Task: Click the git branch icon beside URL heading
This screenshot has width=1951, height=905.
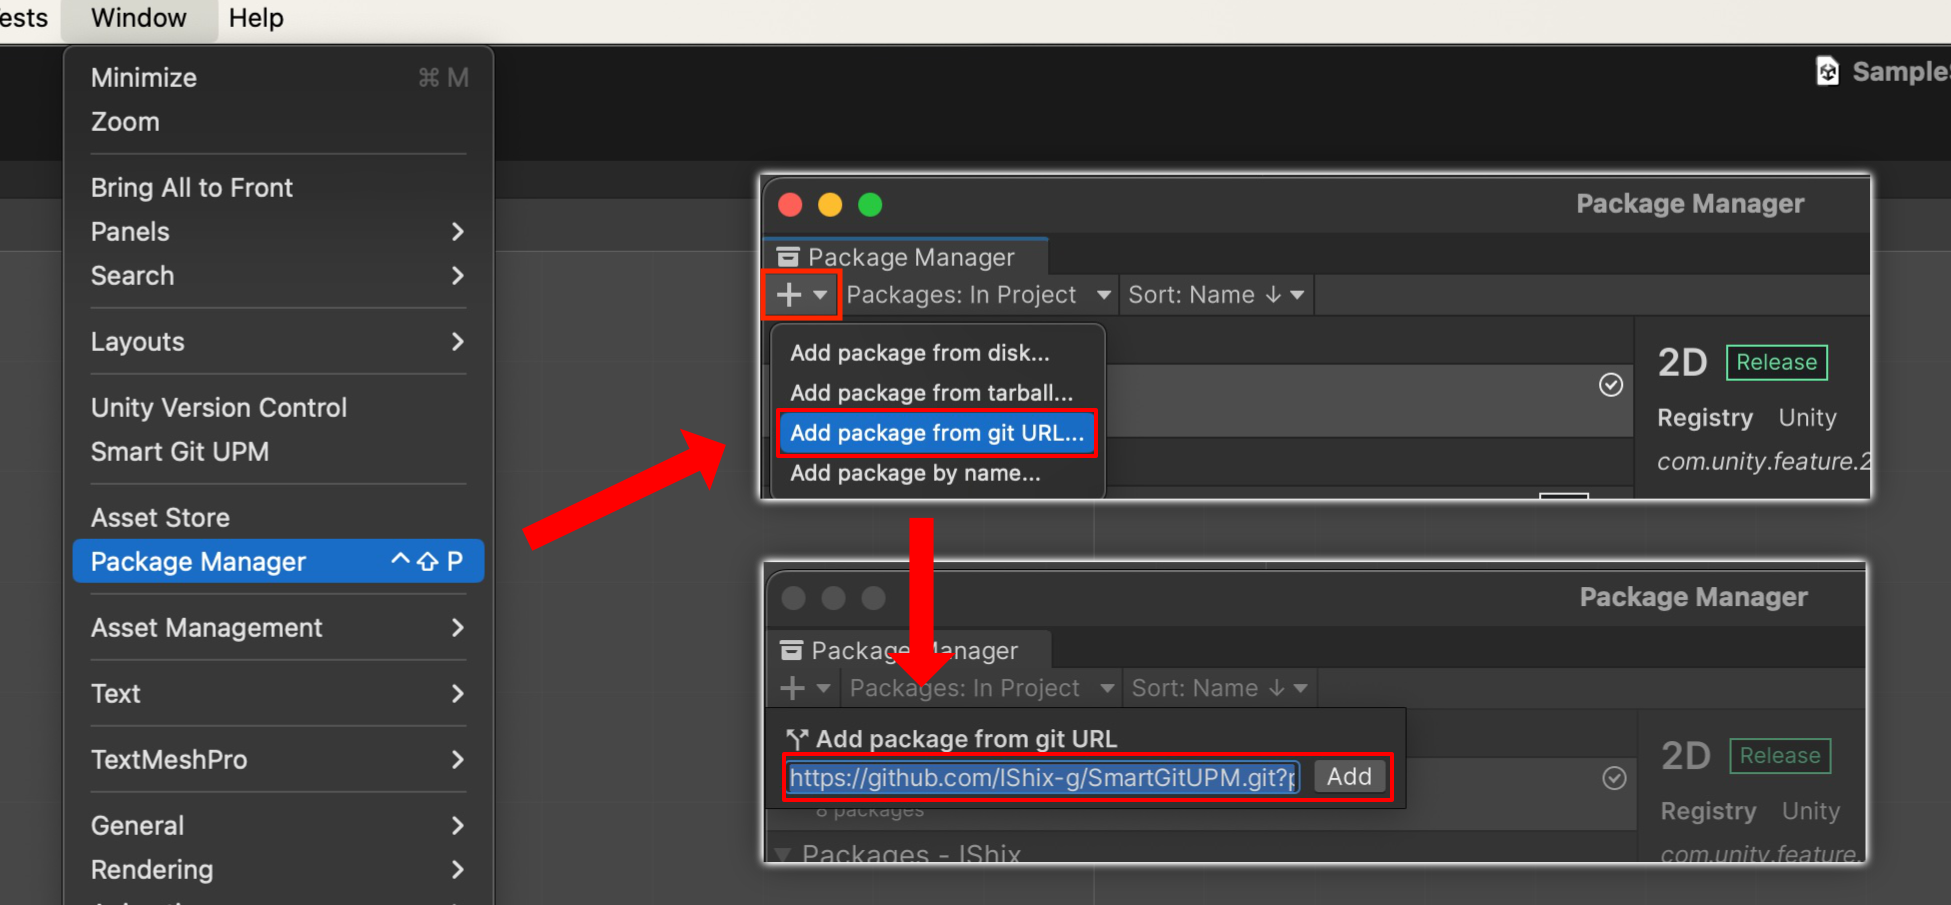Action: tap(797, 739)
